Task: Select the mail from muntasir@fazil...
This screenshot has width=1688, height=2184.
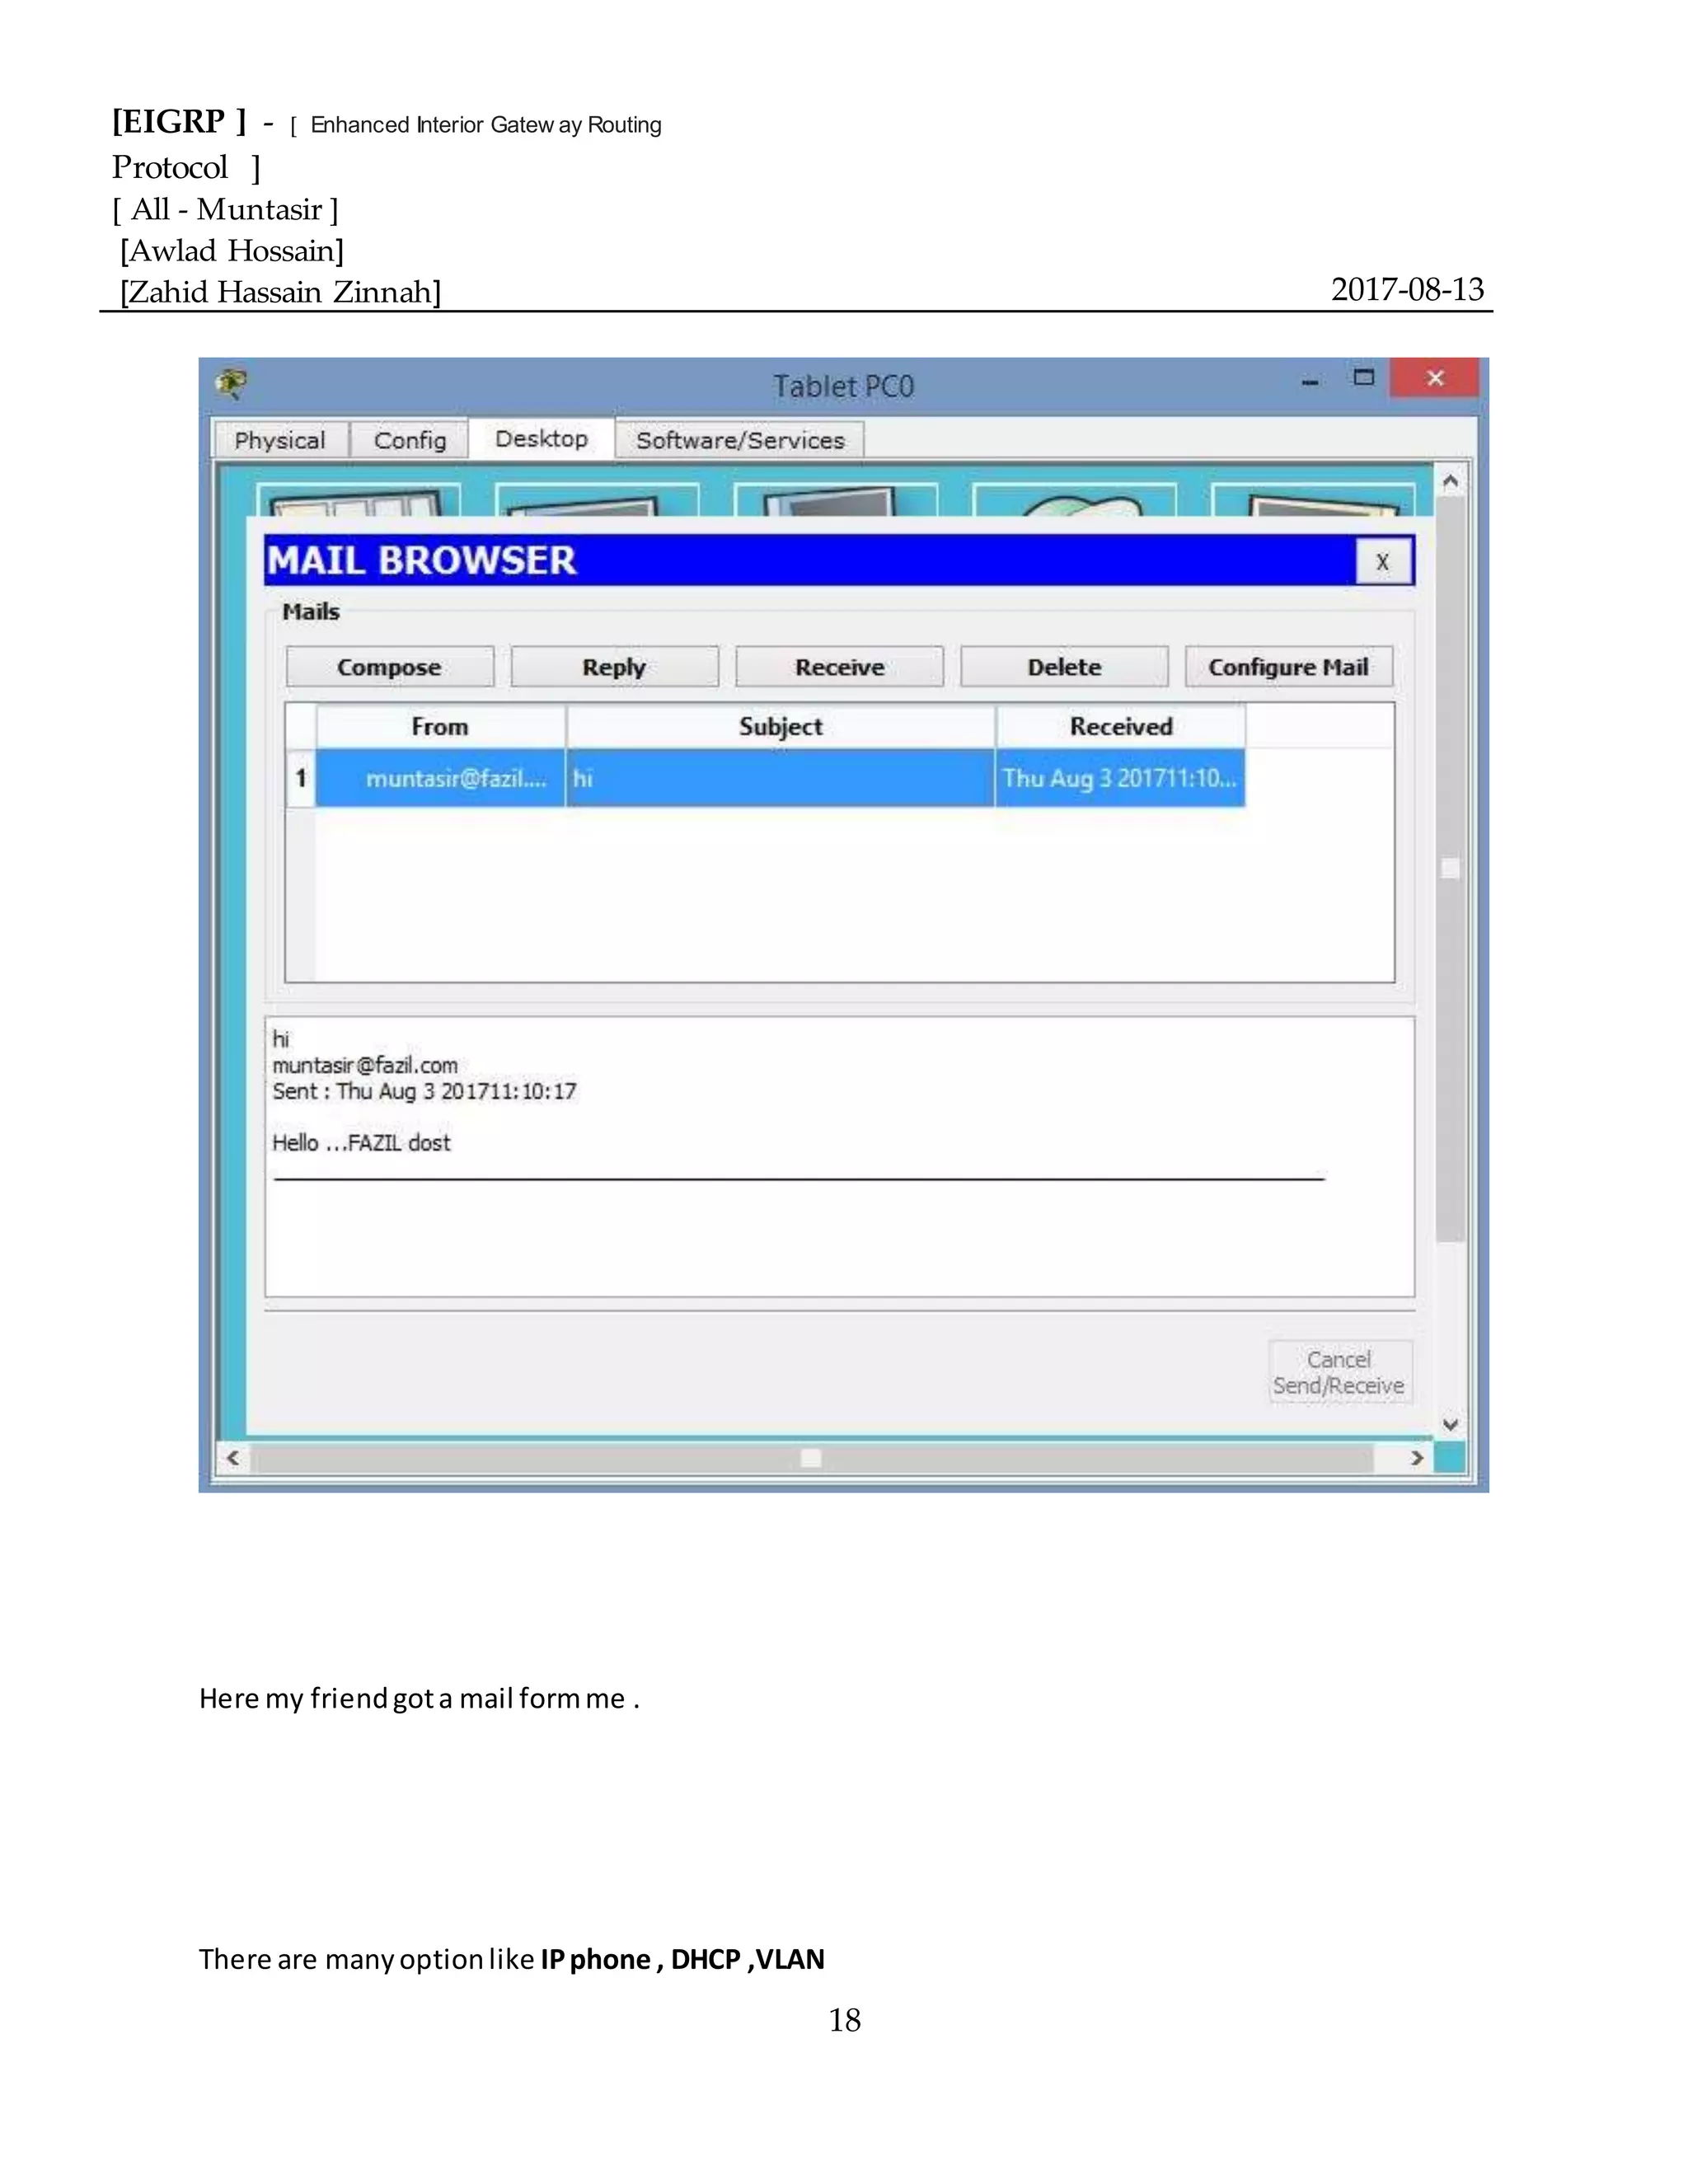Action: point(441,778)
